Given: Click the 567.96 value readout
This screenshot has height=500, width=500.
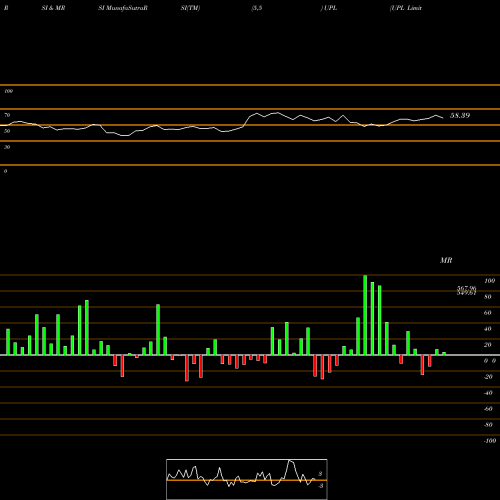Looking at the screenshot, I should click(466, 288).
